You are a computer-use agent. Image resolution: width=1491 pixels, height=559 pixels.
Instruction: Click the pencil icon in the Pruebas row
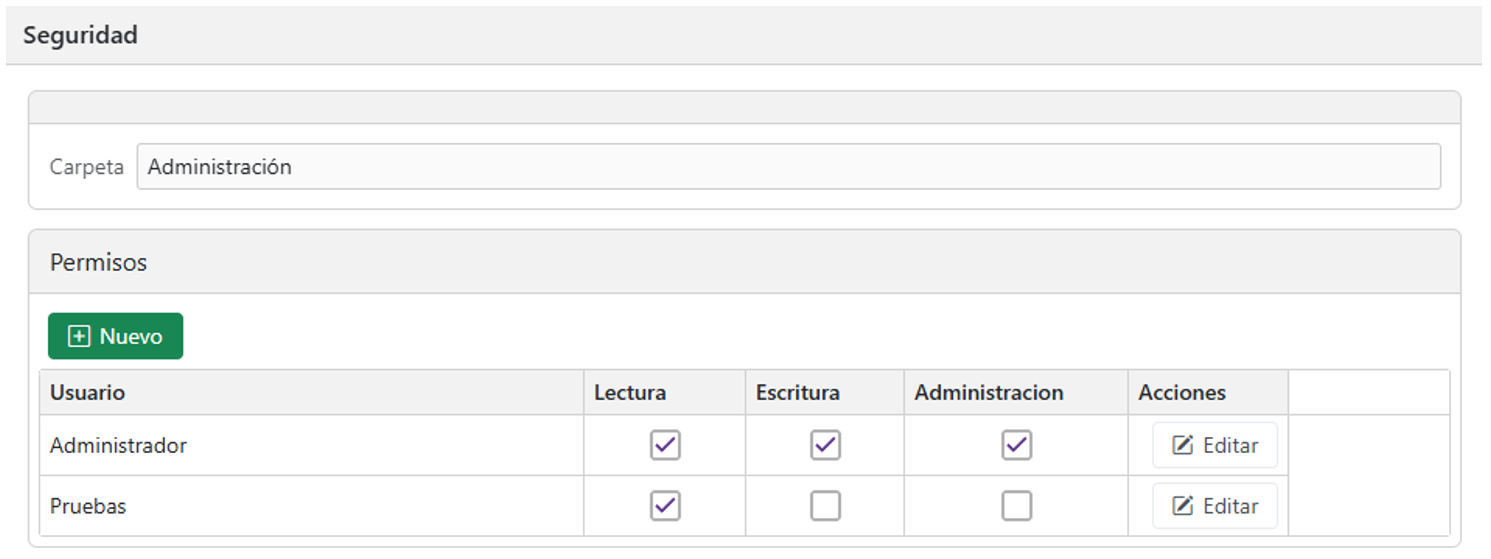(x=1183, y=507)
